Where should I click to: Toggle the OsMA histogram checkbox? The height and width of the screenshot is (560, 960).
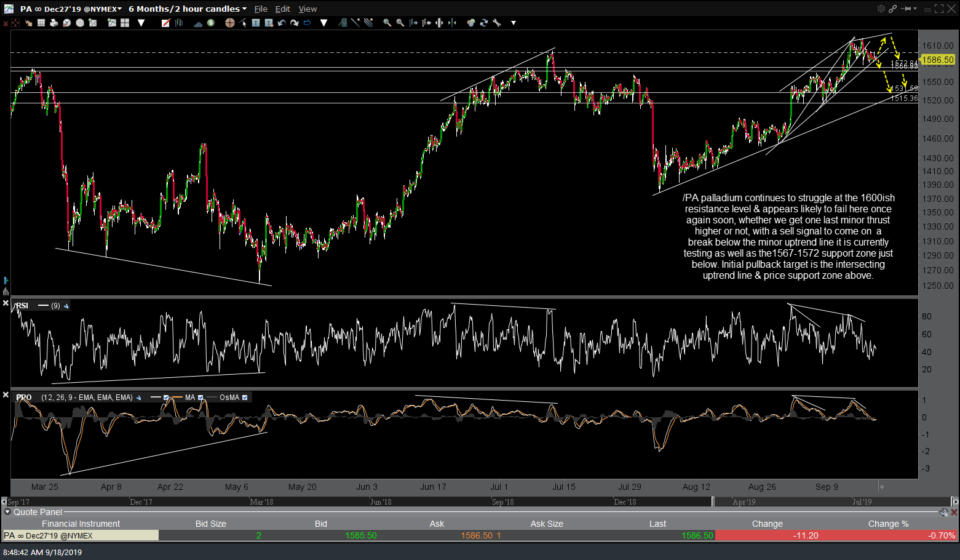click(x=247, y=398)
